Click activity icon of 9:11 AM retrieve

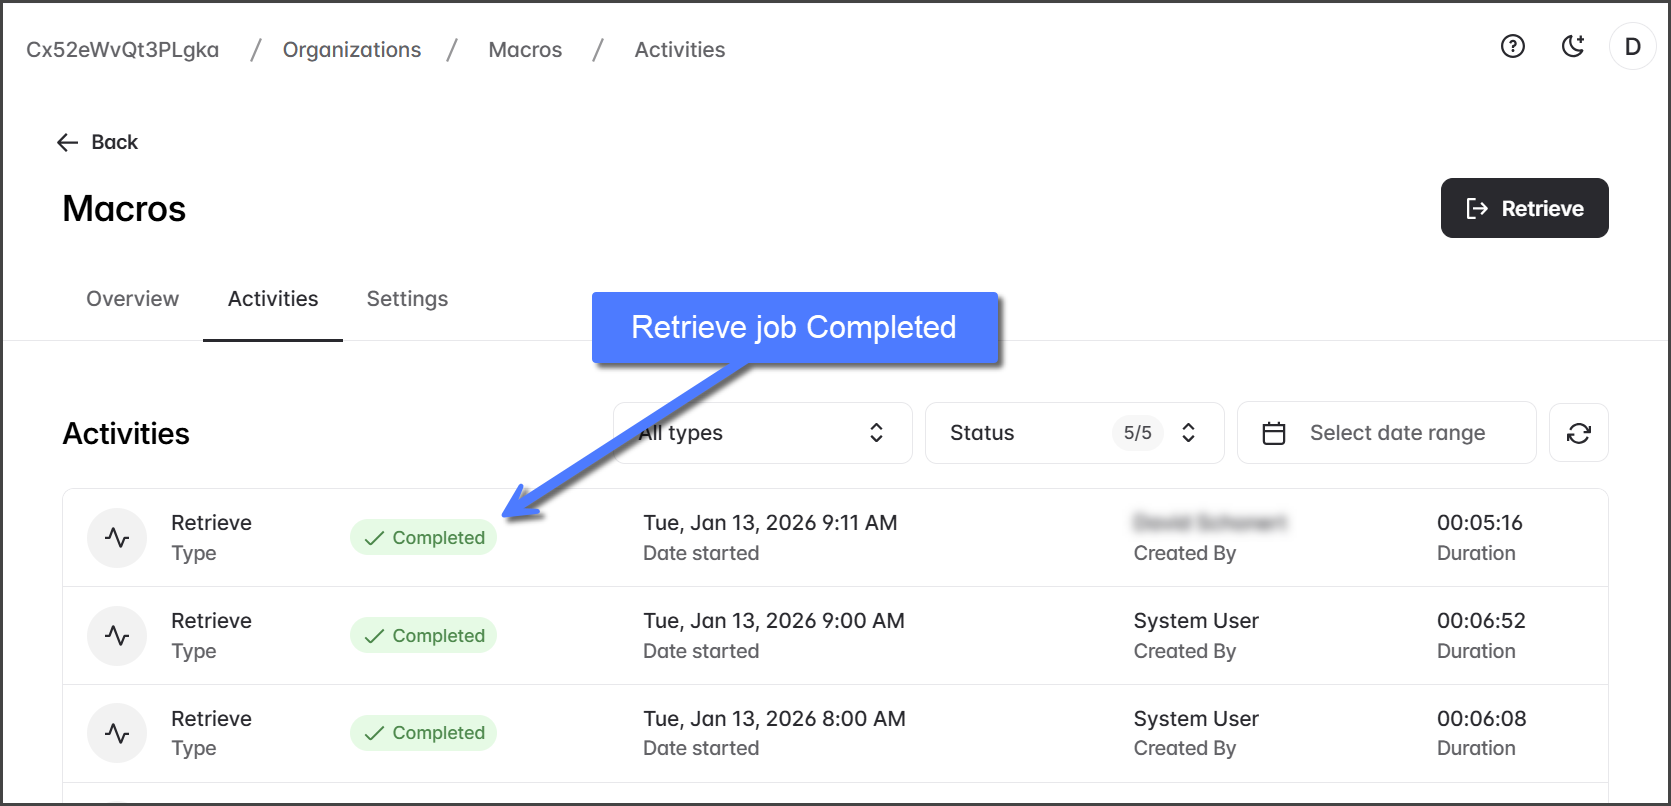pyautogui.click(x=117, y=538)
